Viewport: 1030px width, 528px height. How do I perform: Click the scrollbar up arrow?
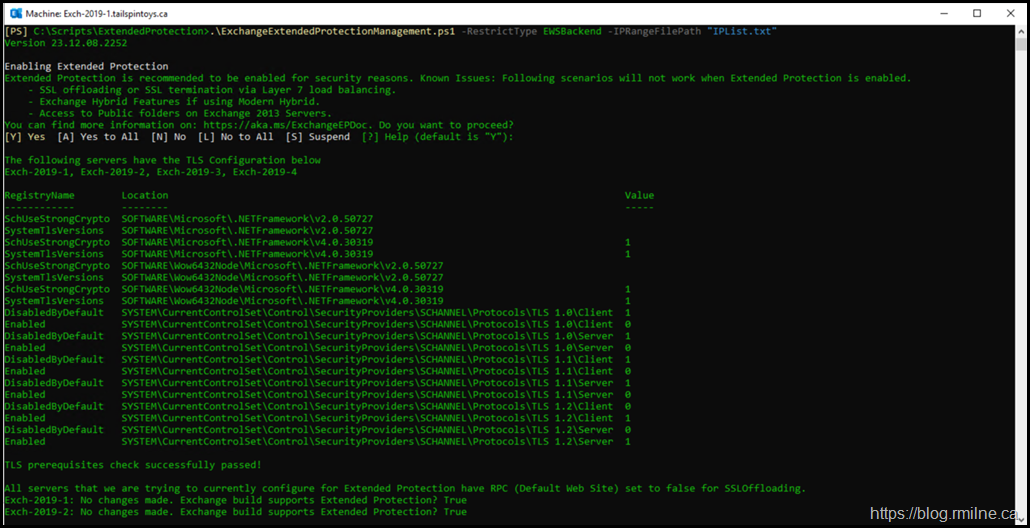1019,32
